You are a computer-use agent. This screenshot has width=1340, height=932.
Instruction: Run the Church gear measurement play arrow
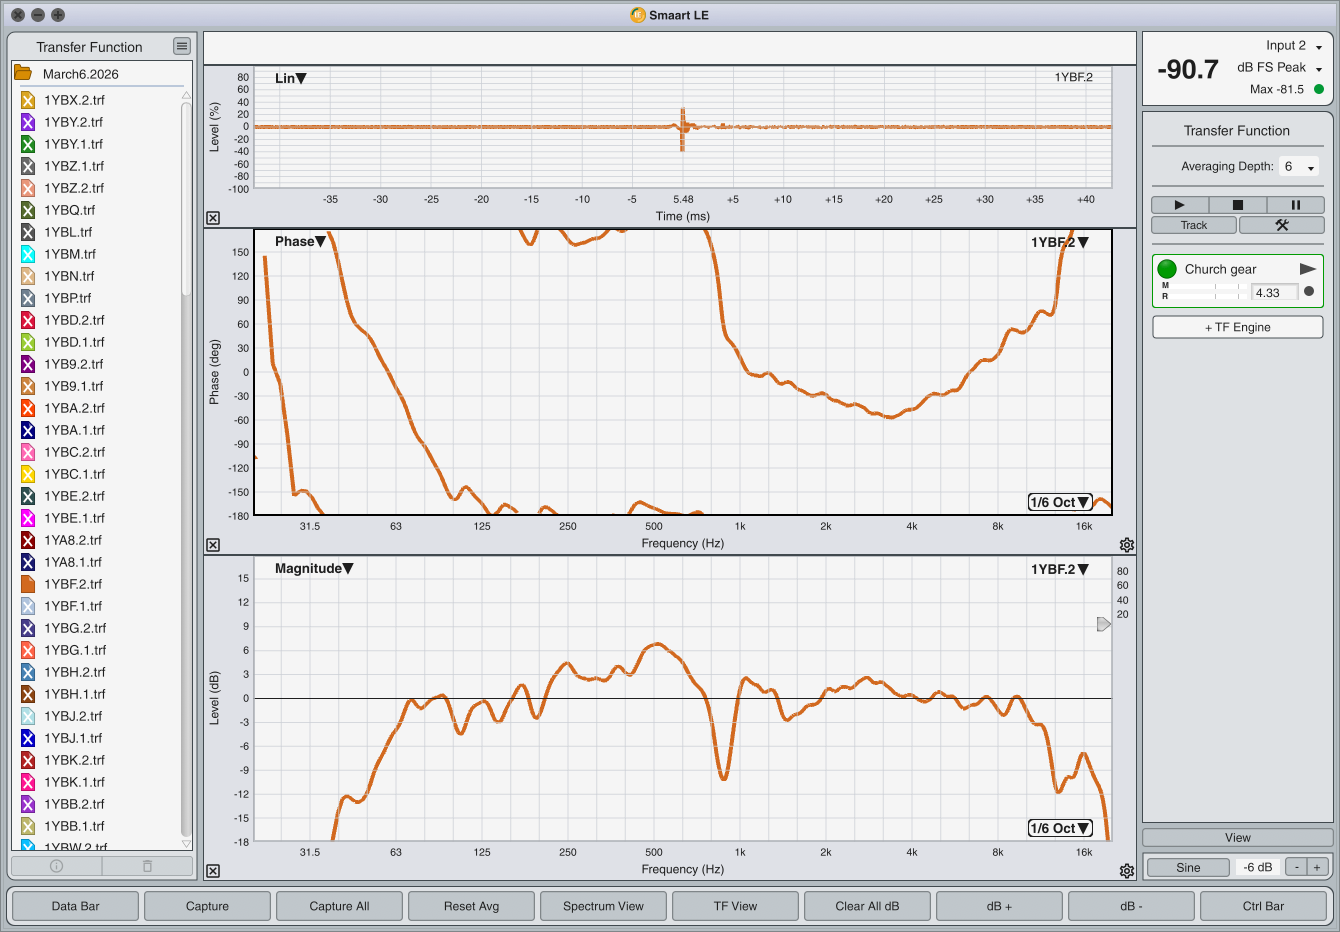point(1307,269)
